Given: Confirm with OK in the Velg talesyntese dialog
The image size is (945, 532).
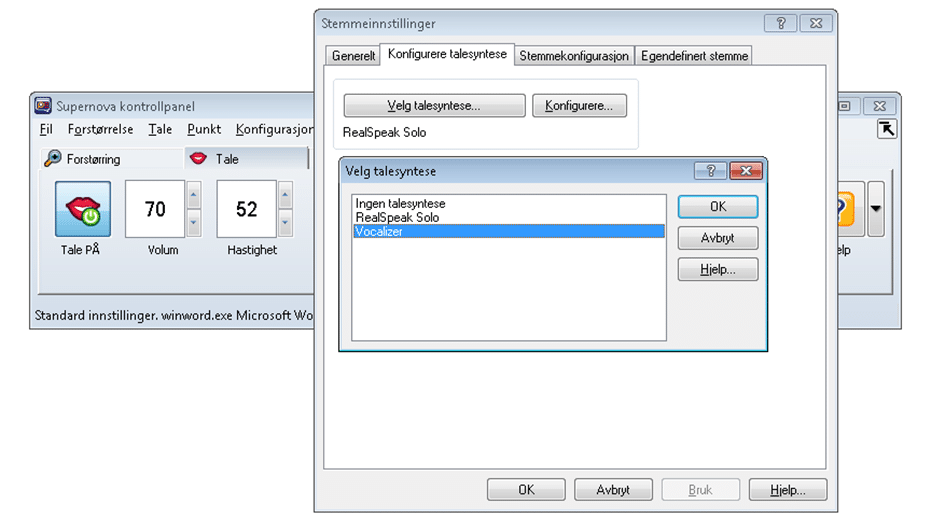Looking at the screenshot, I should pyautogui.click(x=717, y=207).
